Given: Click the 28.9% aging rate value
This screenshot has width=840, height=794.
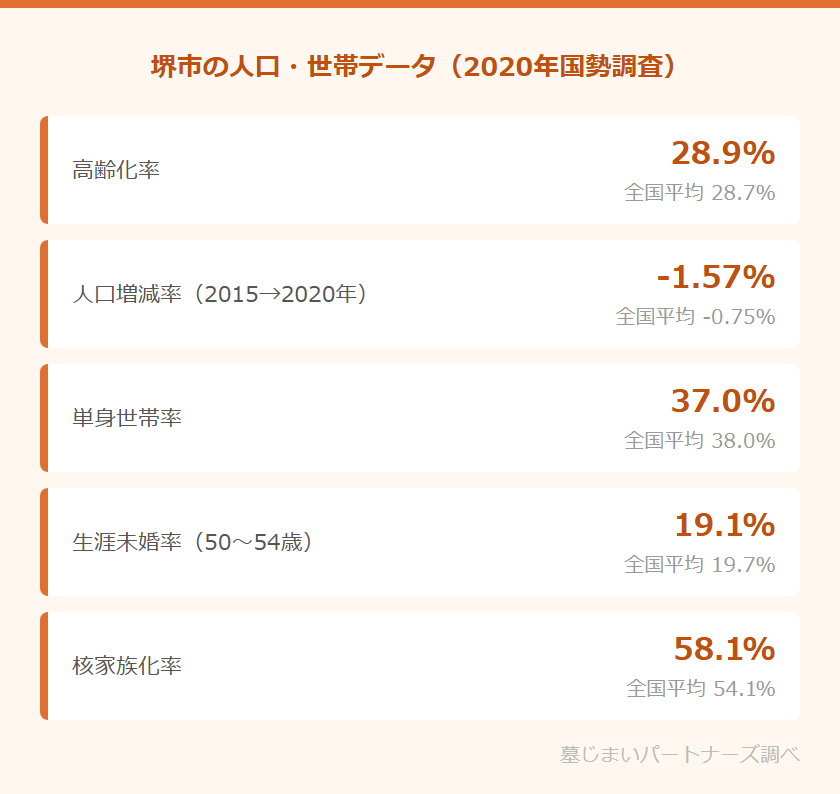Looking at the screenshot, I should [722, 153].
